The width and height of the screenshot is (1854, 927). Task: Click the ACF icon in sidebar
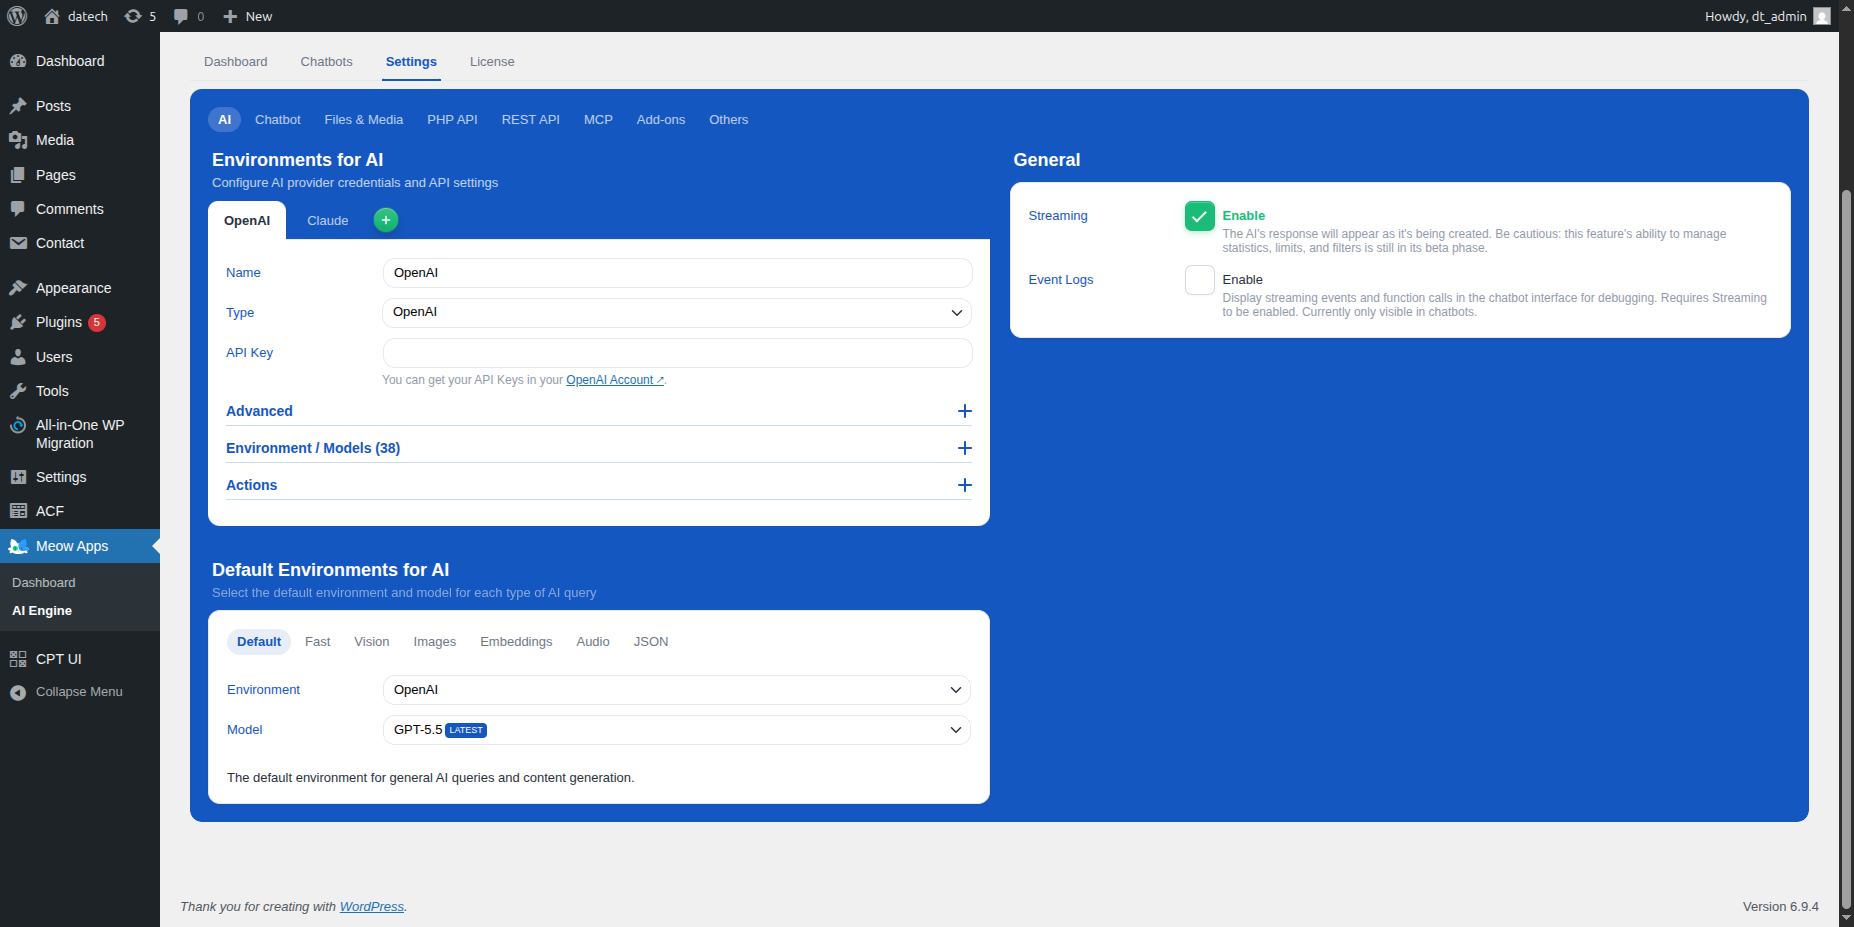click(18, 511)
